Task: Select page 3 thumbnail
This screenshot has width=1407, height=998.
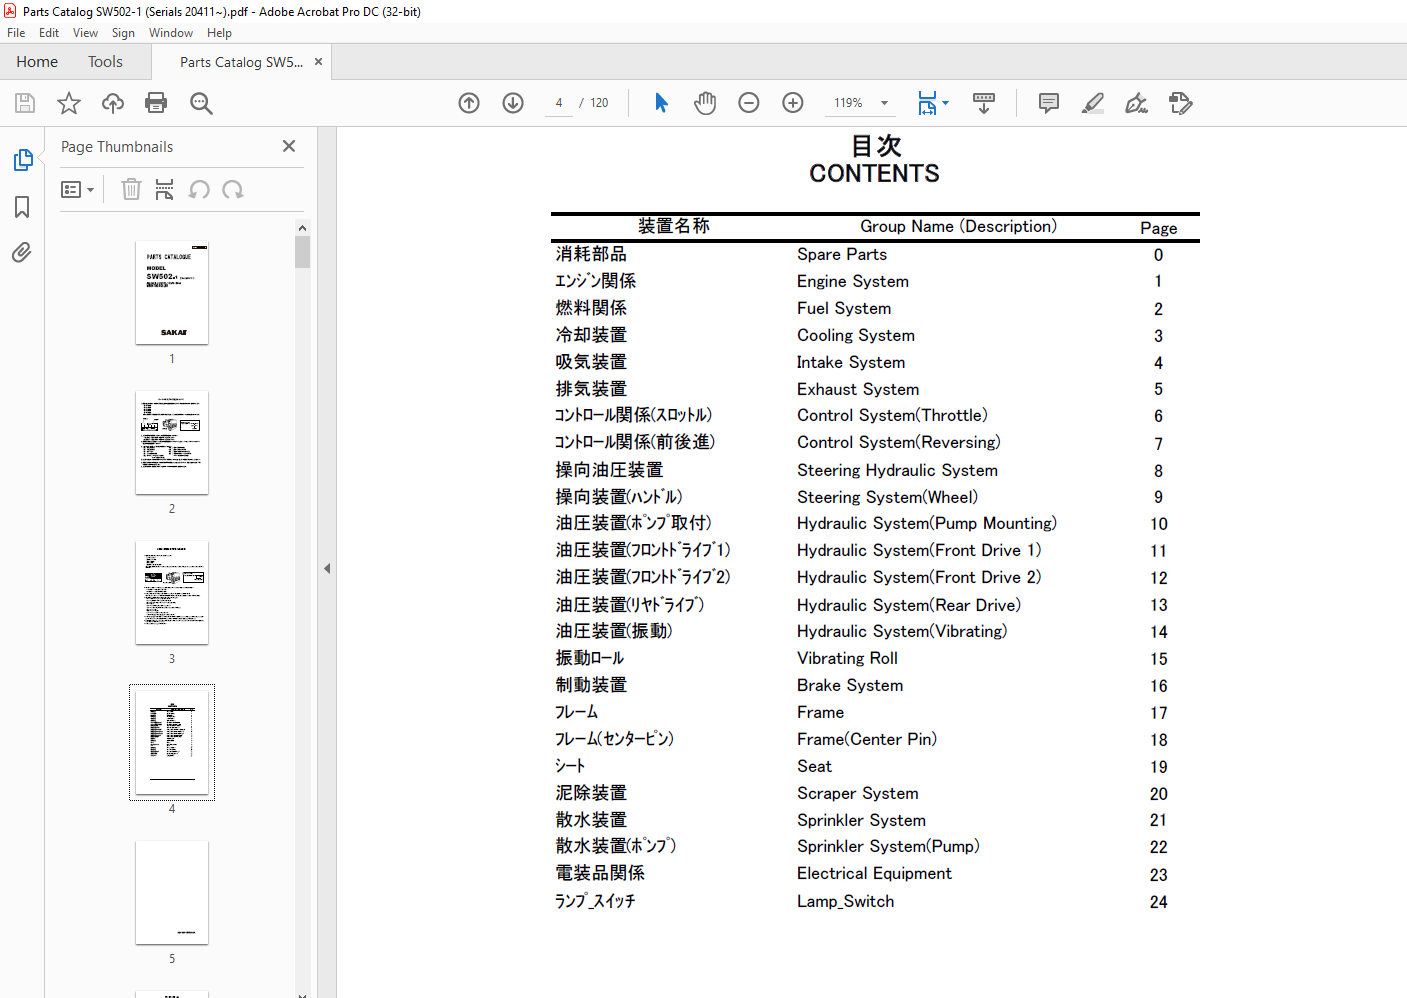Action: click(172, 593)
